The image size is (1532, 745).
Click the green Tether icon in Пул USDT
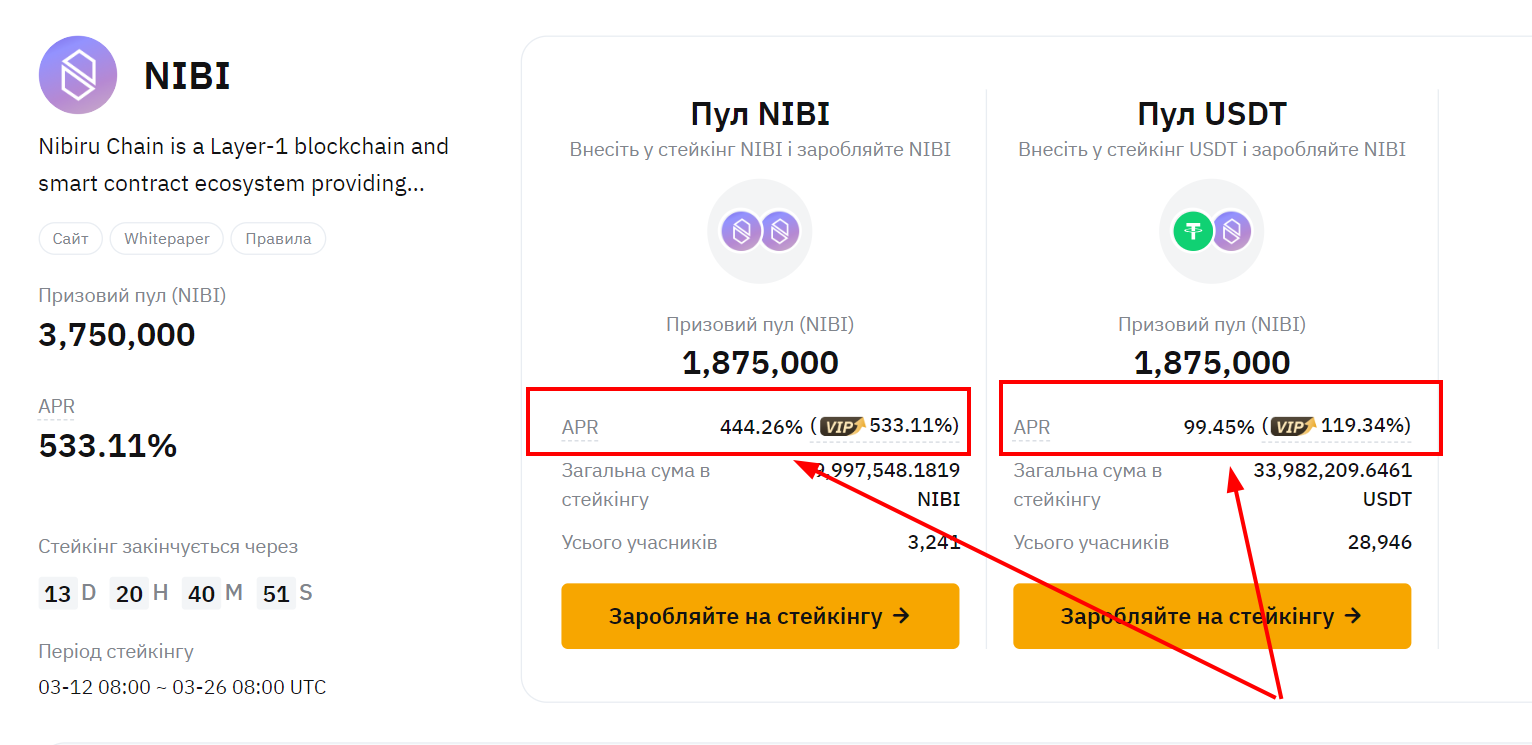[x=1193, y=232]
